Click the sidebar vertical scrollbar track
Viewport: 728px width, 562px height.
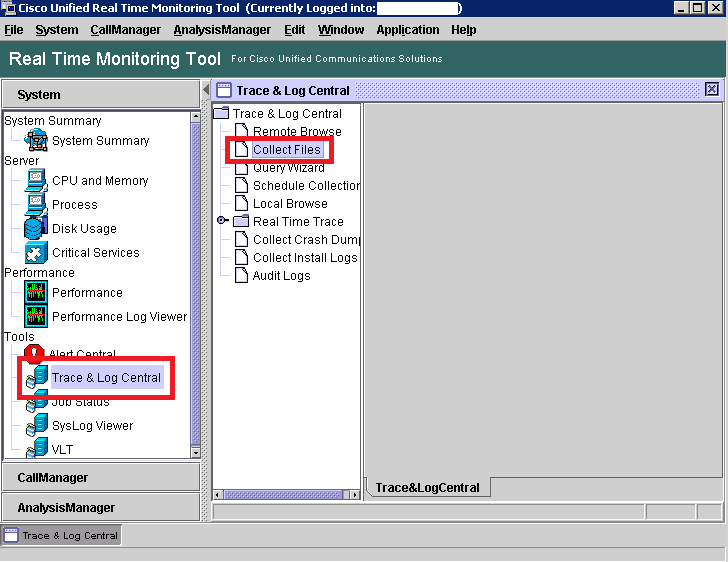(195, 284)
